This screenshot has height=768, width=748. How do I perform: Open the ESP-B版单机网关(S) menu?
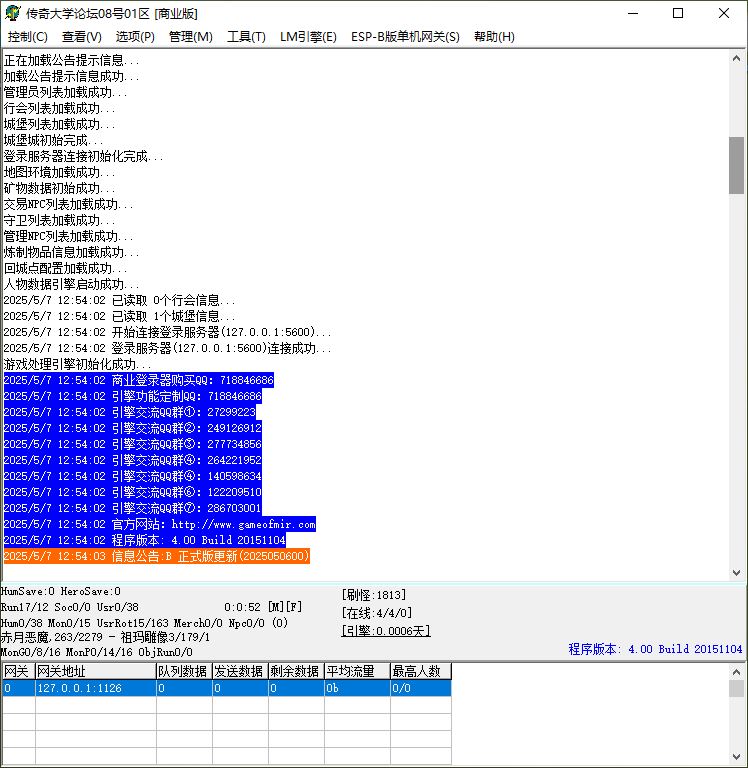(405, 37)
